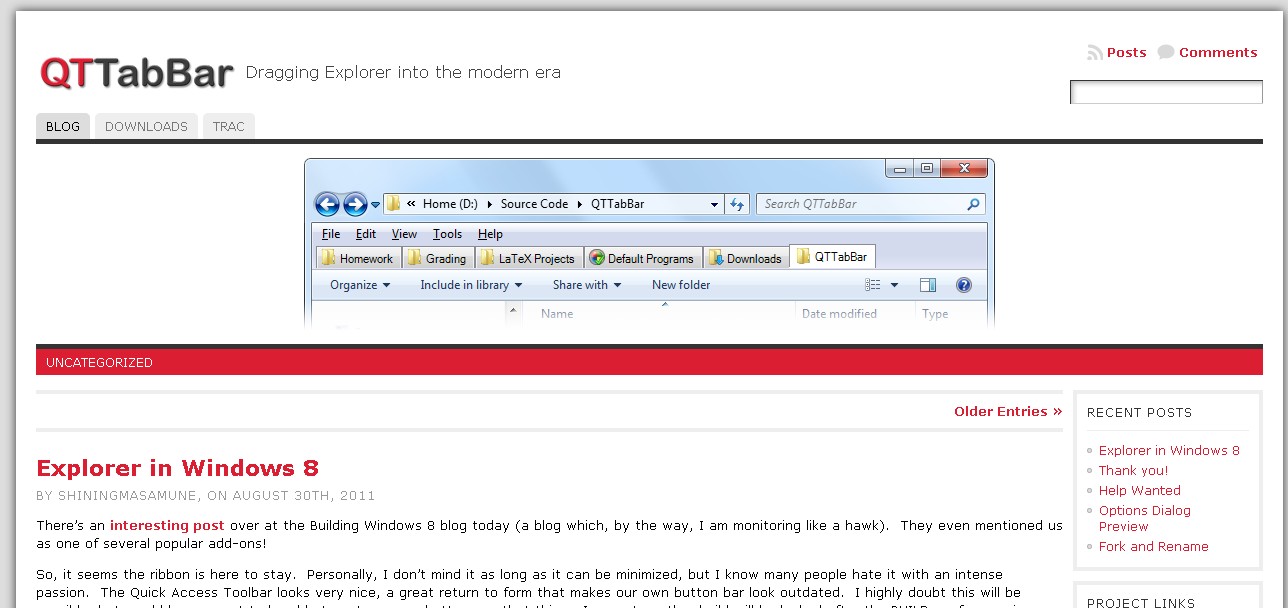Click the folder icon in banner address bar
The width and height of the screenshot is (1288, 608).
click(393, 204)
